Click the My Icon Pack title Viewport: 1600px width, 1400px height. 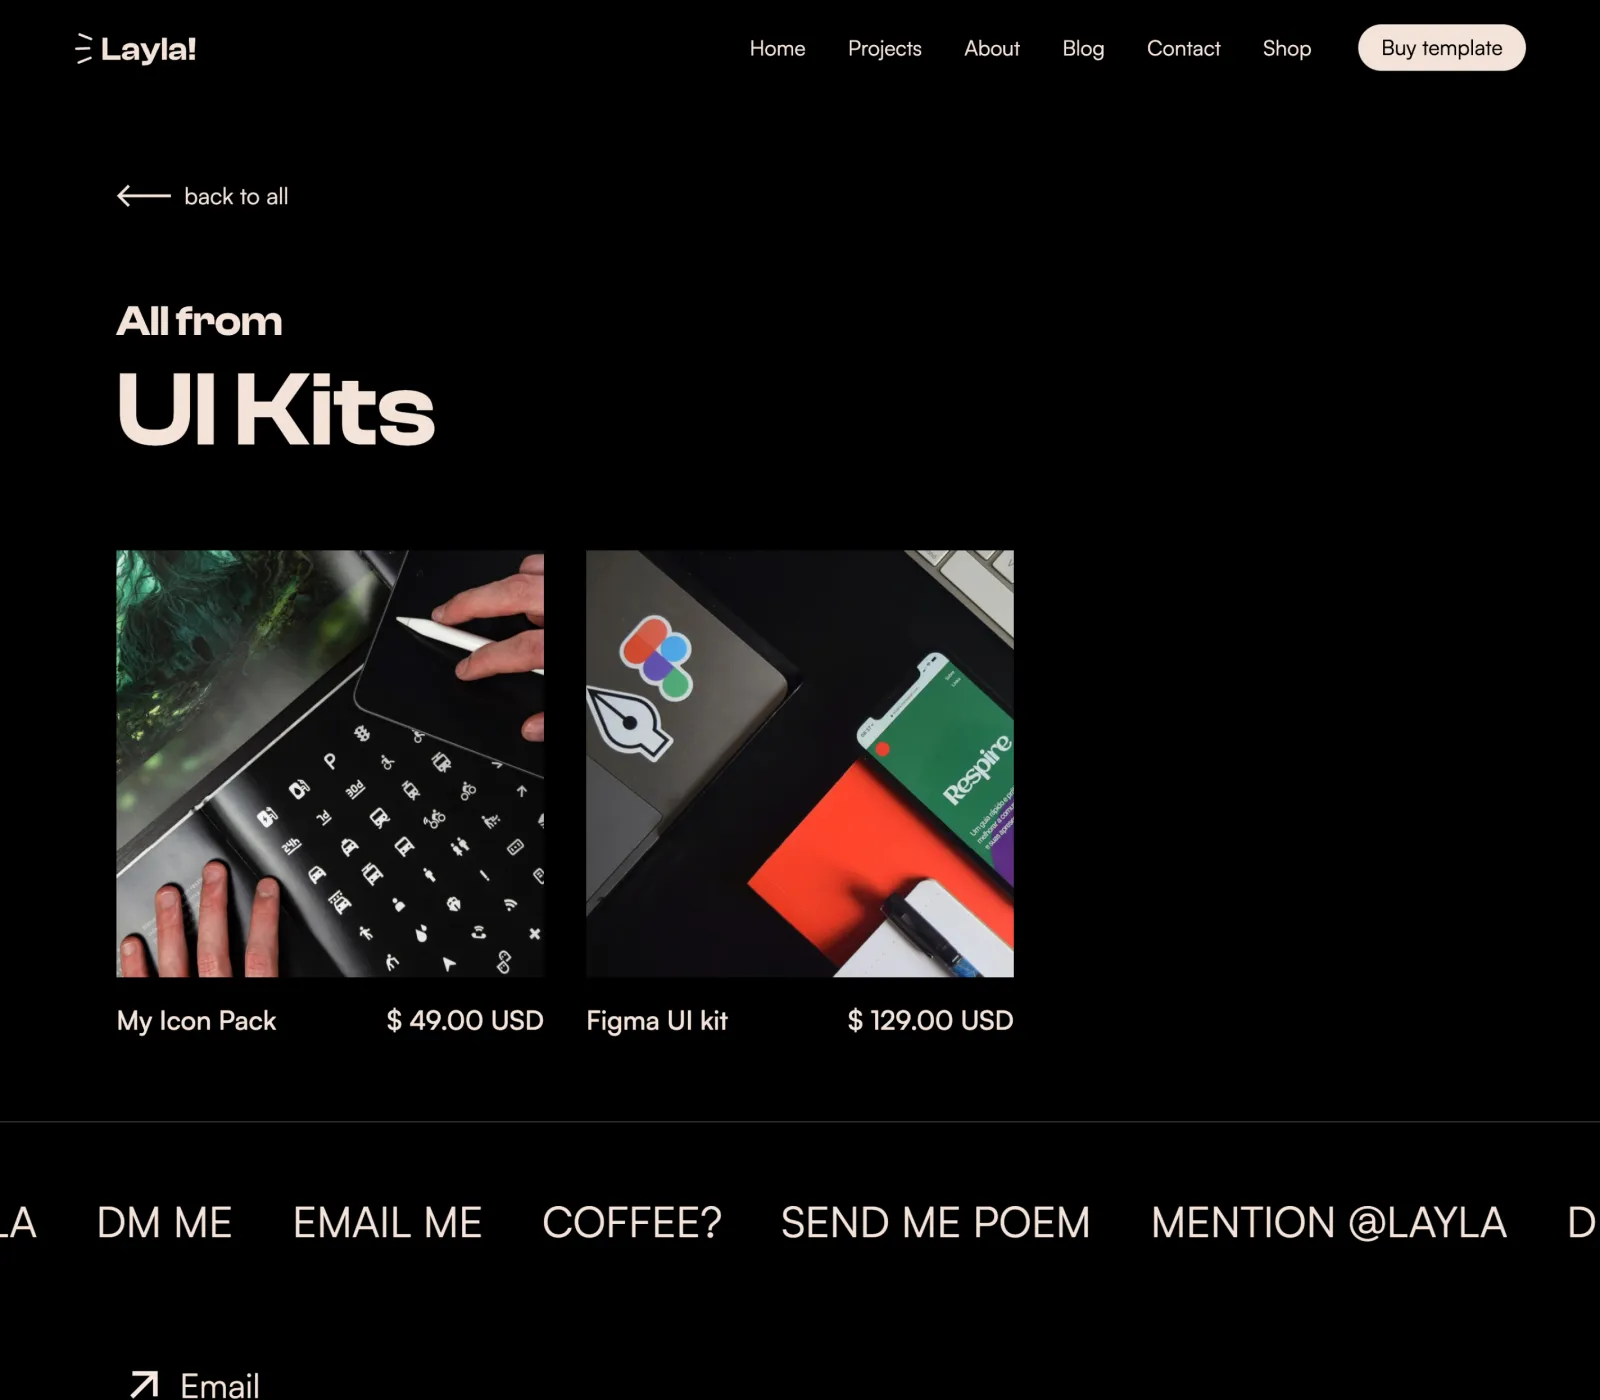(x=196, y=1020)
